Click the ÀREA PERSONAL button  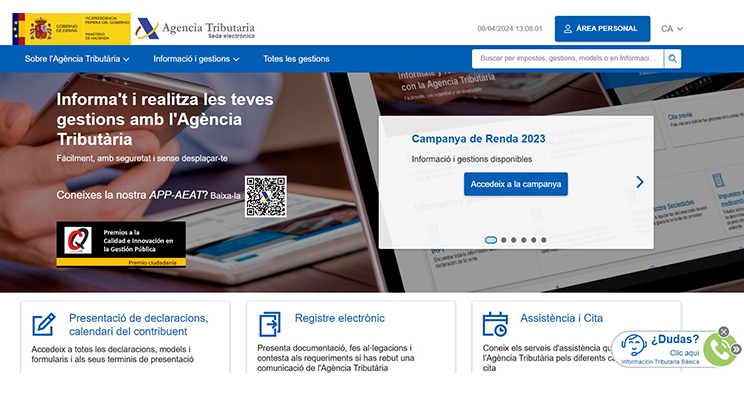602,29
